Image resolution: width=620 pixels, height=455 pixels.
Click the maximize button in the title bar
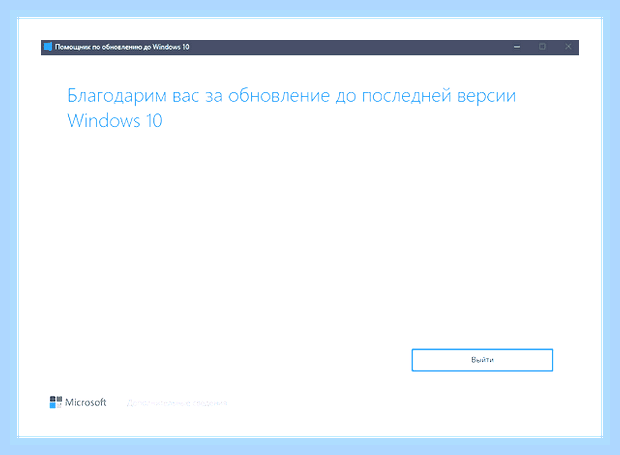tap(542, 47)
